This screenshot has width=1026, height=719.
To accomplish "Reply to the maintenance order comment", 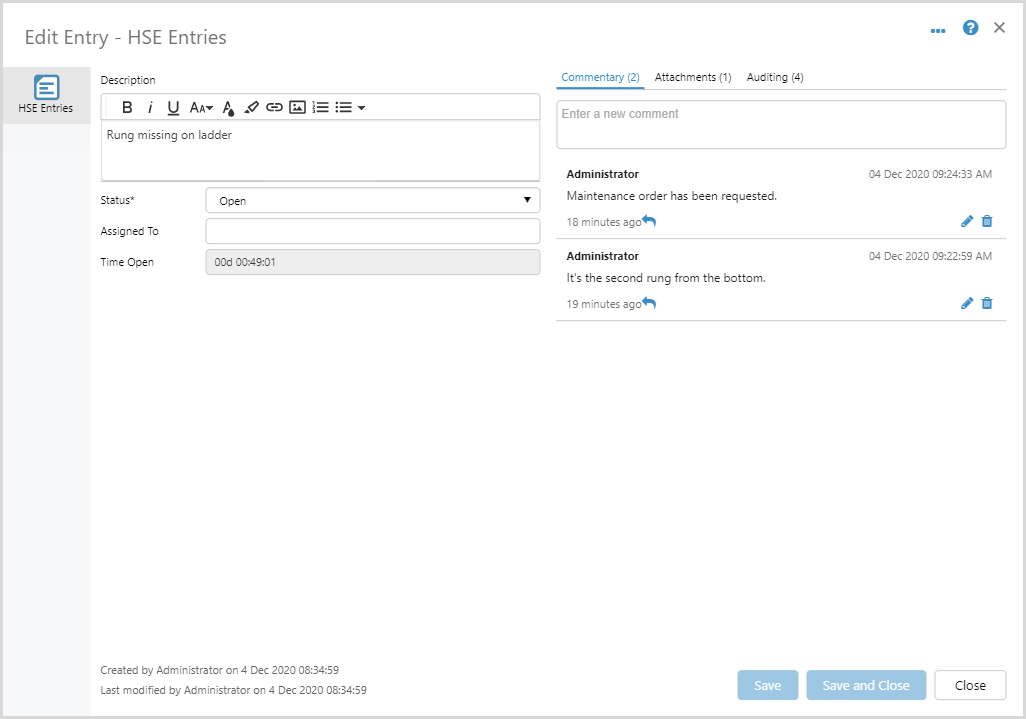I will point(649,221).
